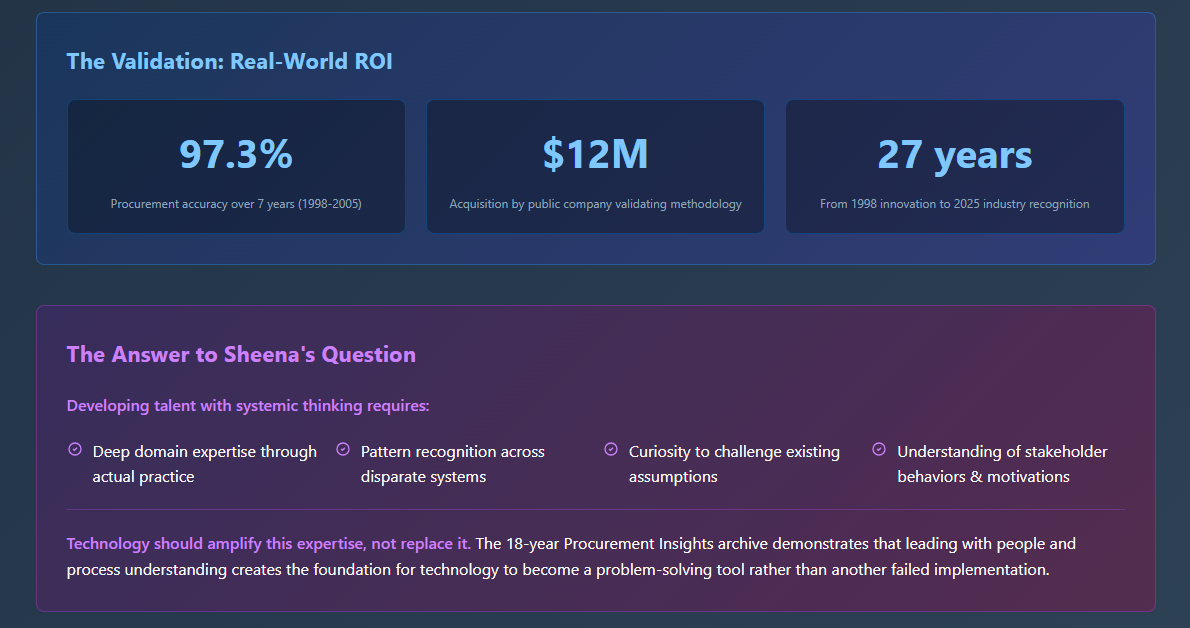Screen dimensions: 1190x628
Task: Click the check icon next to Curiosity to challenge
Action: pos(611,450)
